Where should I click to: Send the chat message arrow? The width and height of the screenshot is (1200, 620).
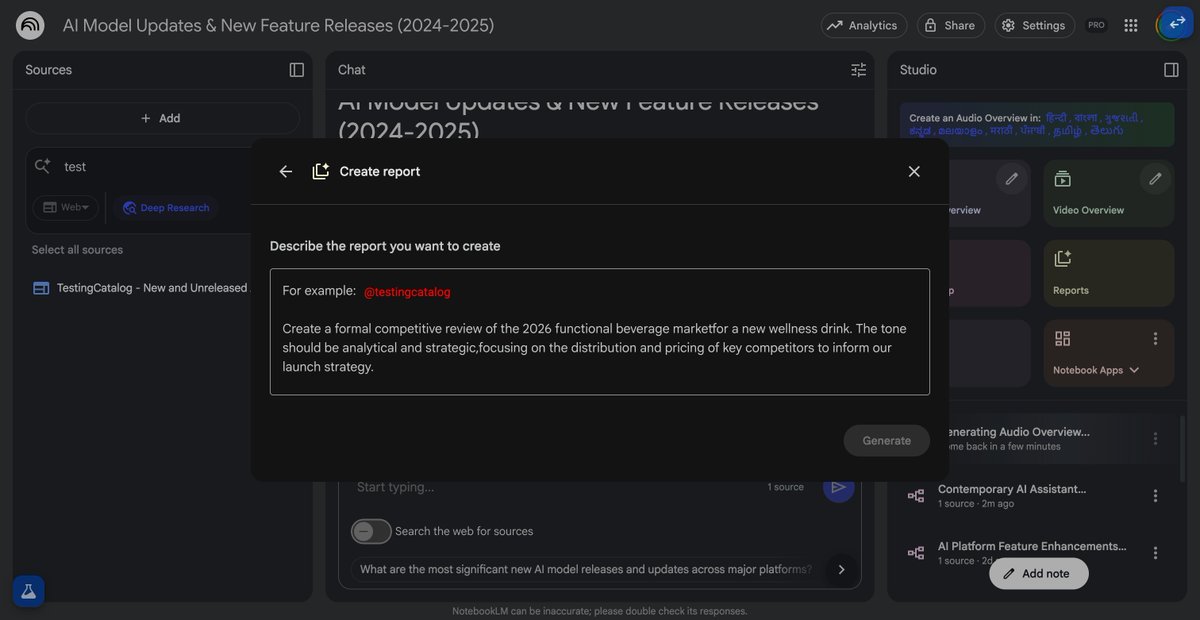[x=838, y=487]
